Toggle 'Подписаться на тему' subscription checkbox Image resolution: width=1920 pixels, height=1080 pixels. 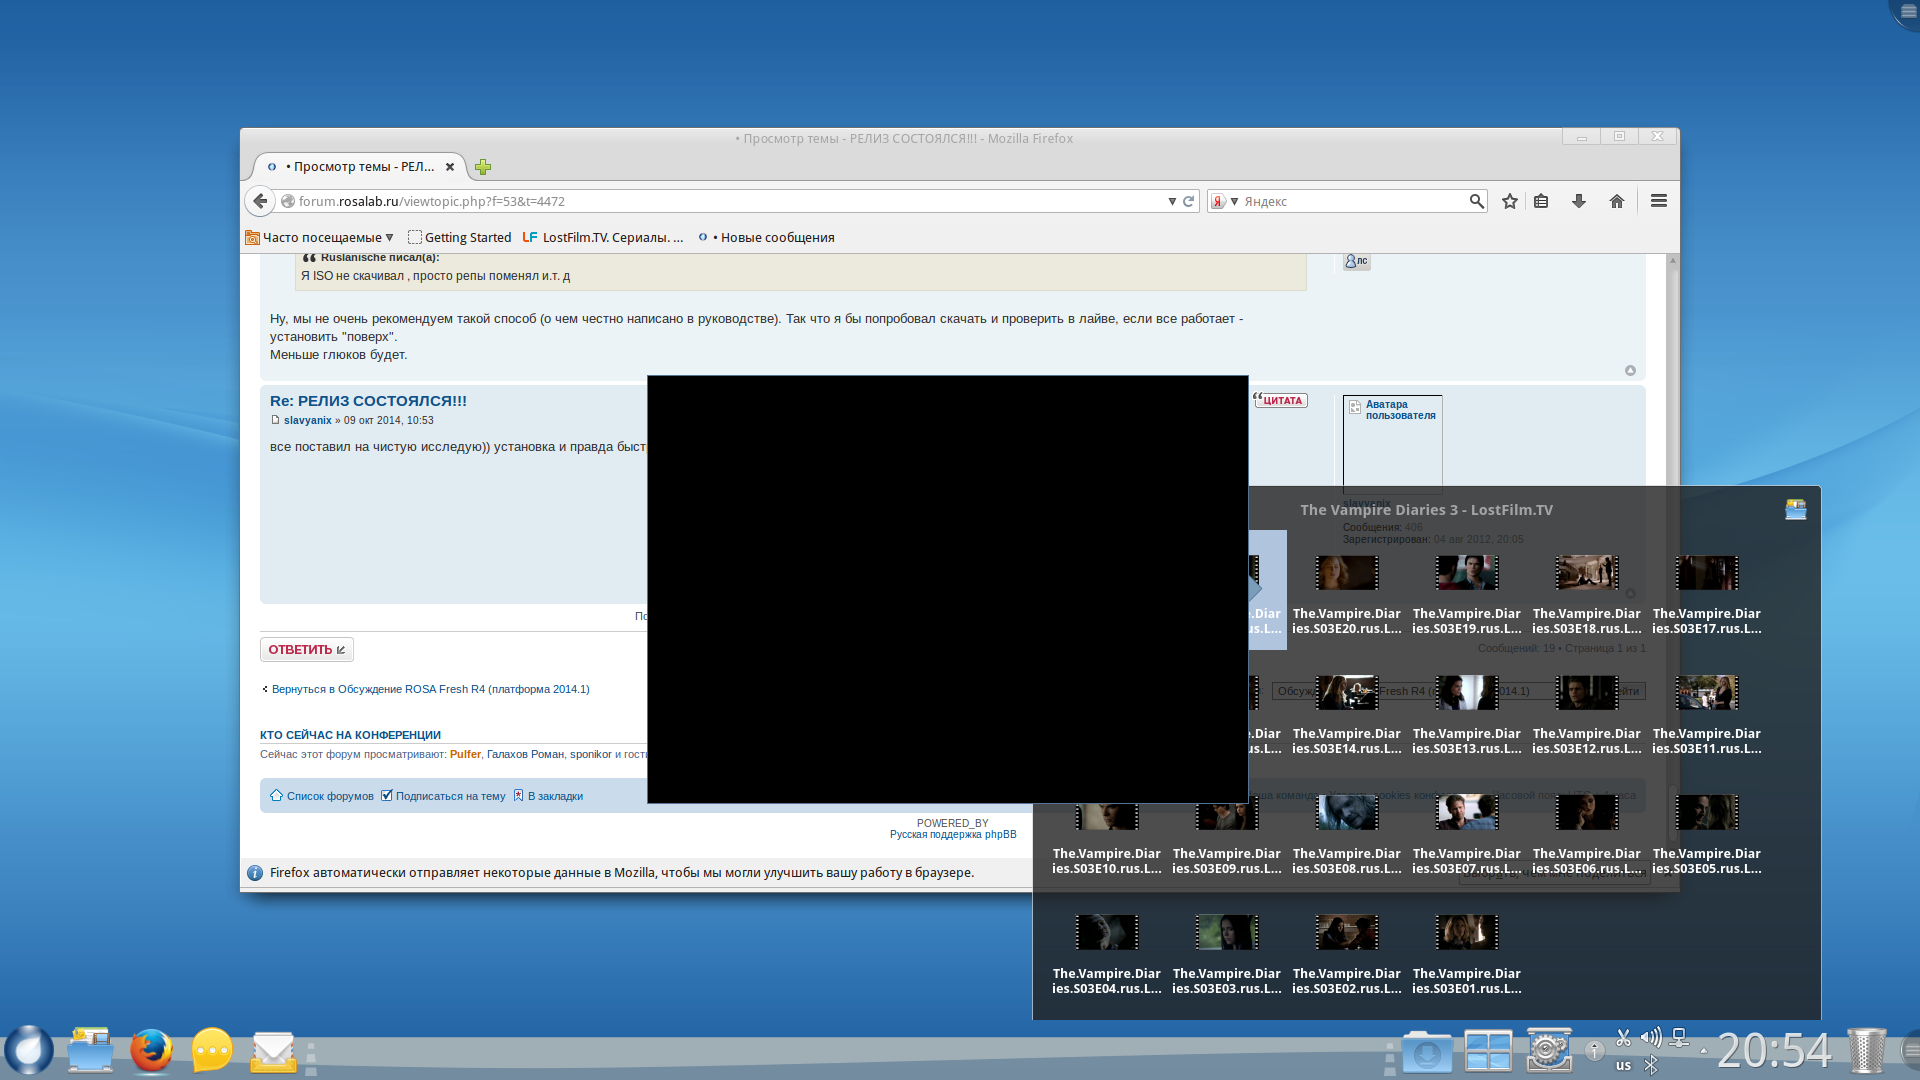coord(387,796)
